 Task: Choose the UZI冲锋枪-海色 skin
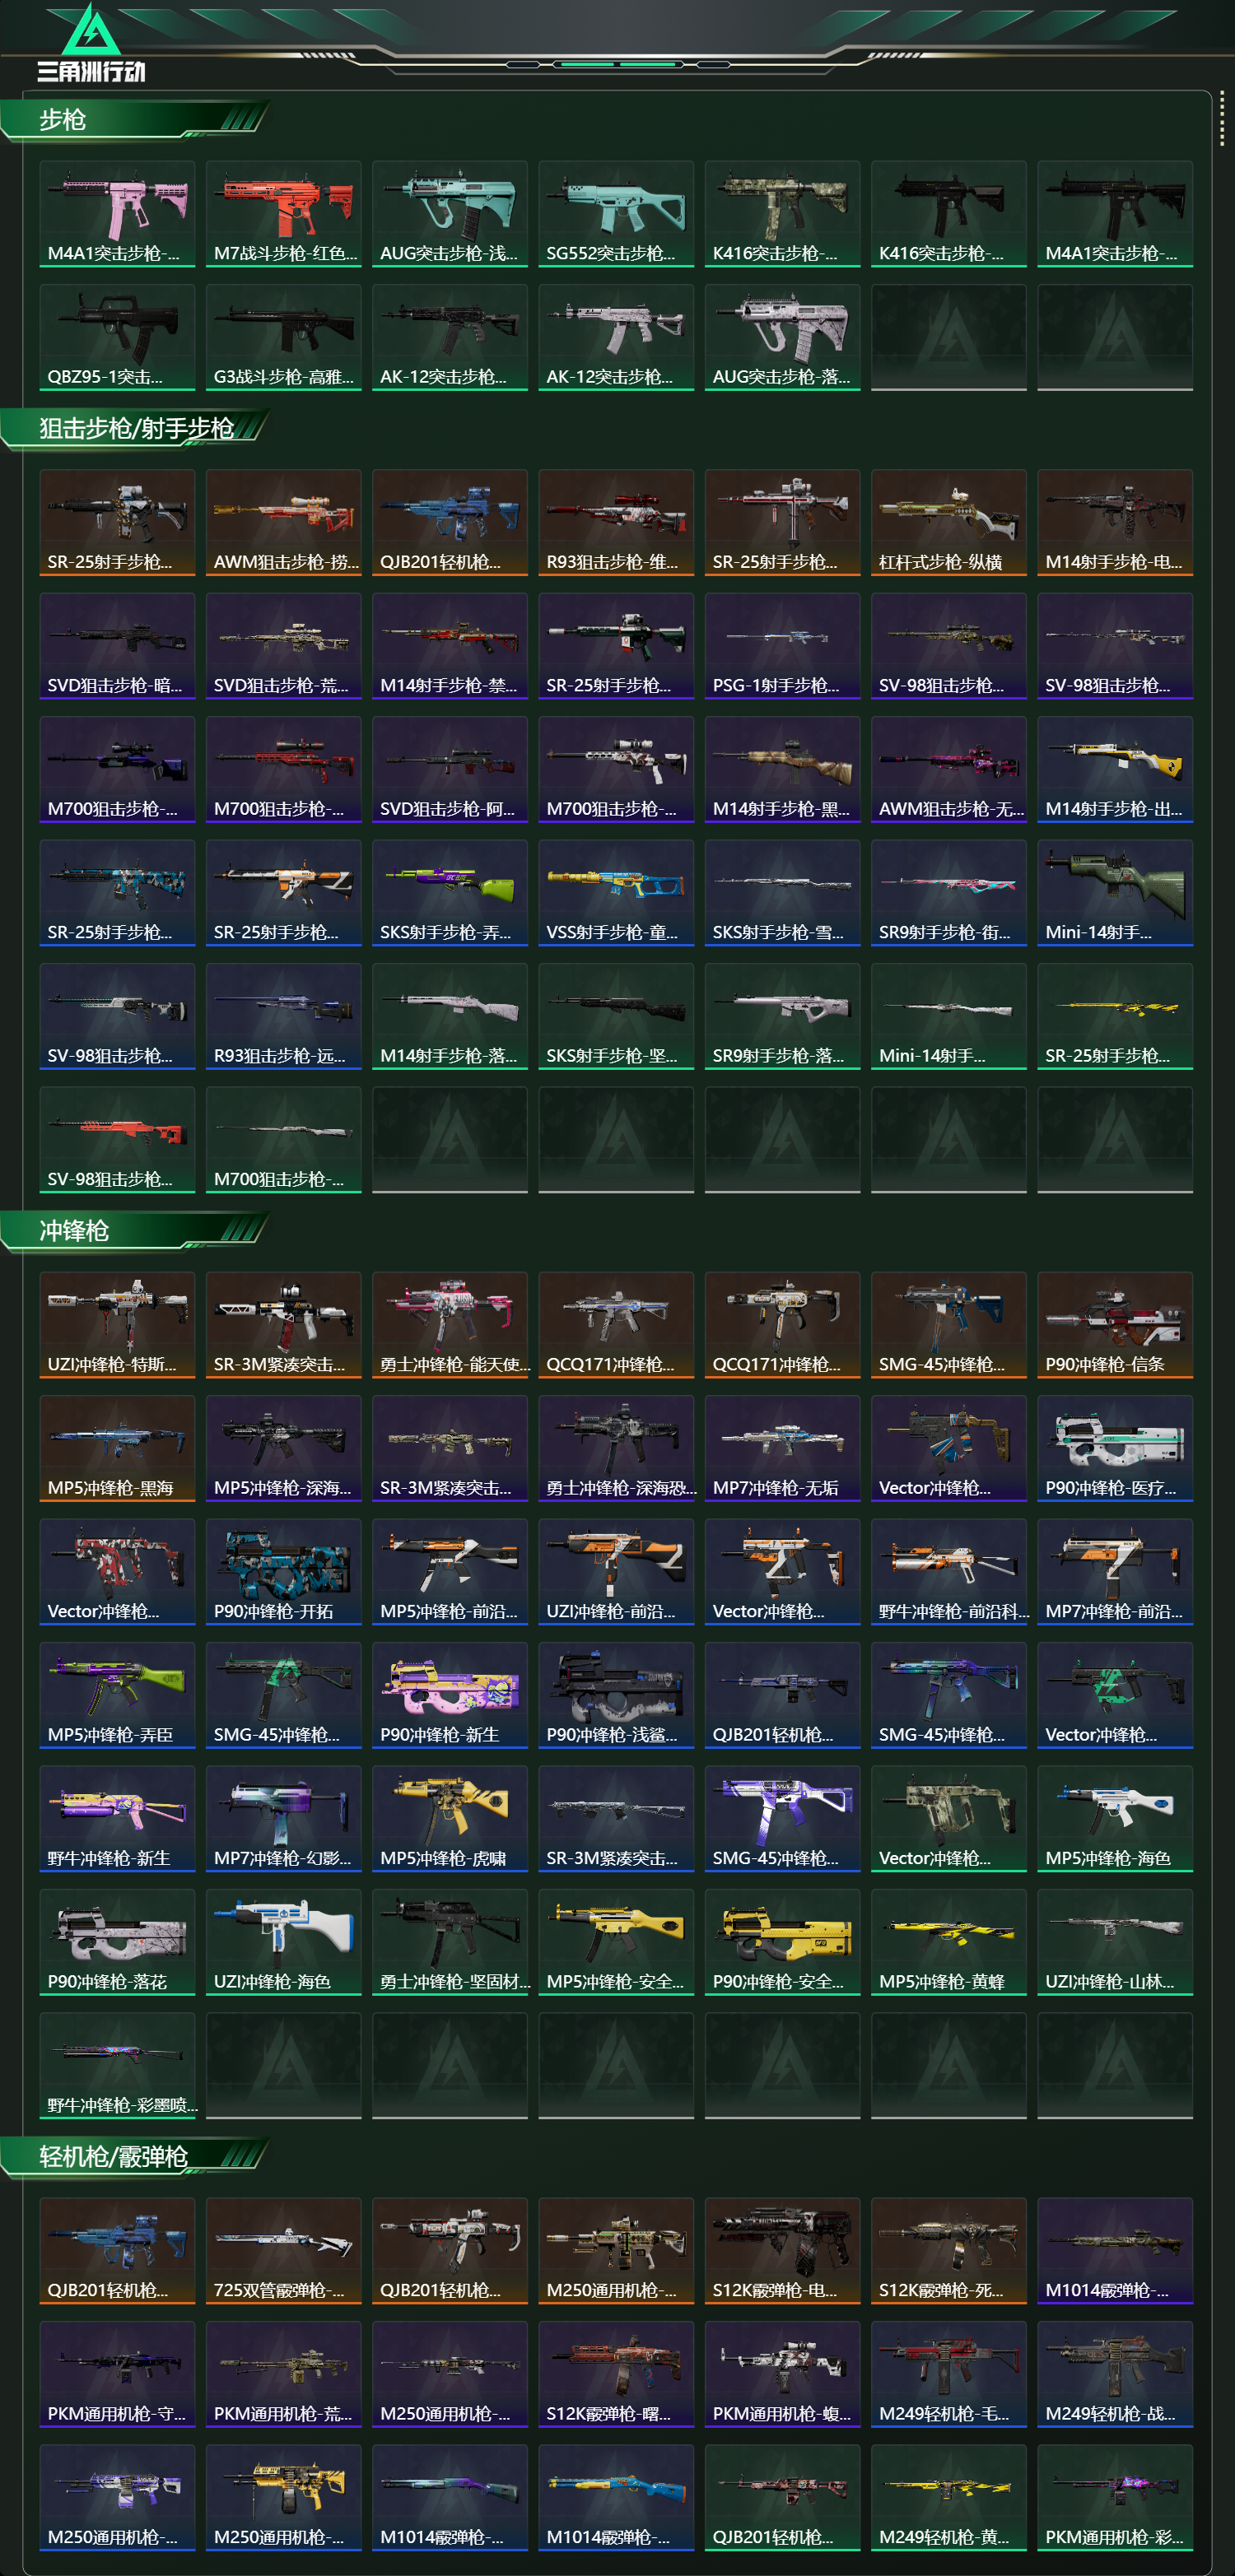click(284, 1942)
